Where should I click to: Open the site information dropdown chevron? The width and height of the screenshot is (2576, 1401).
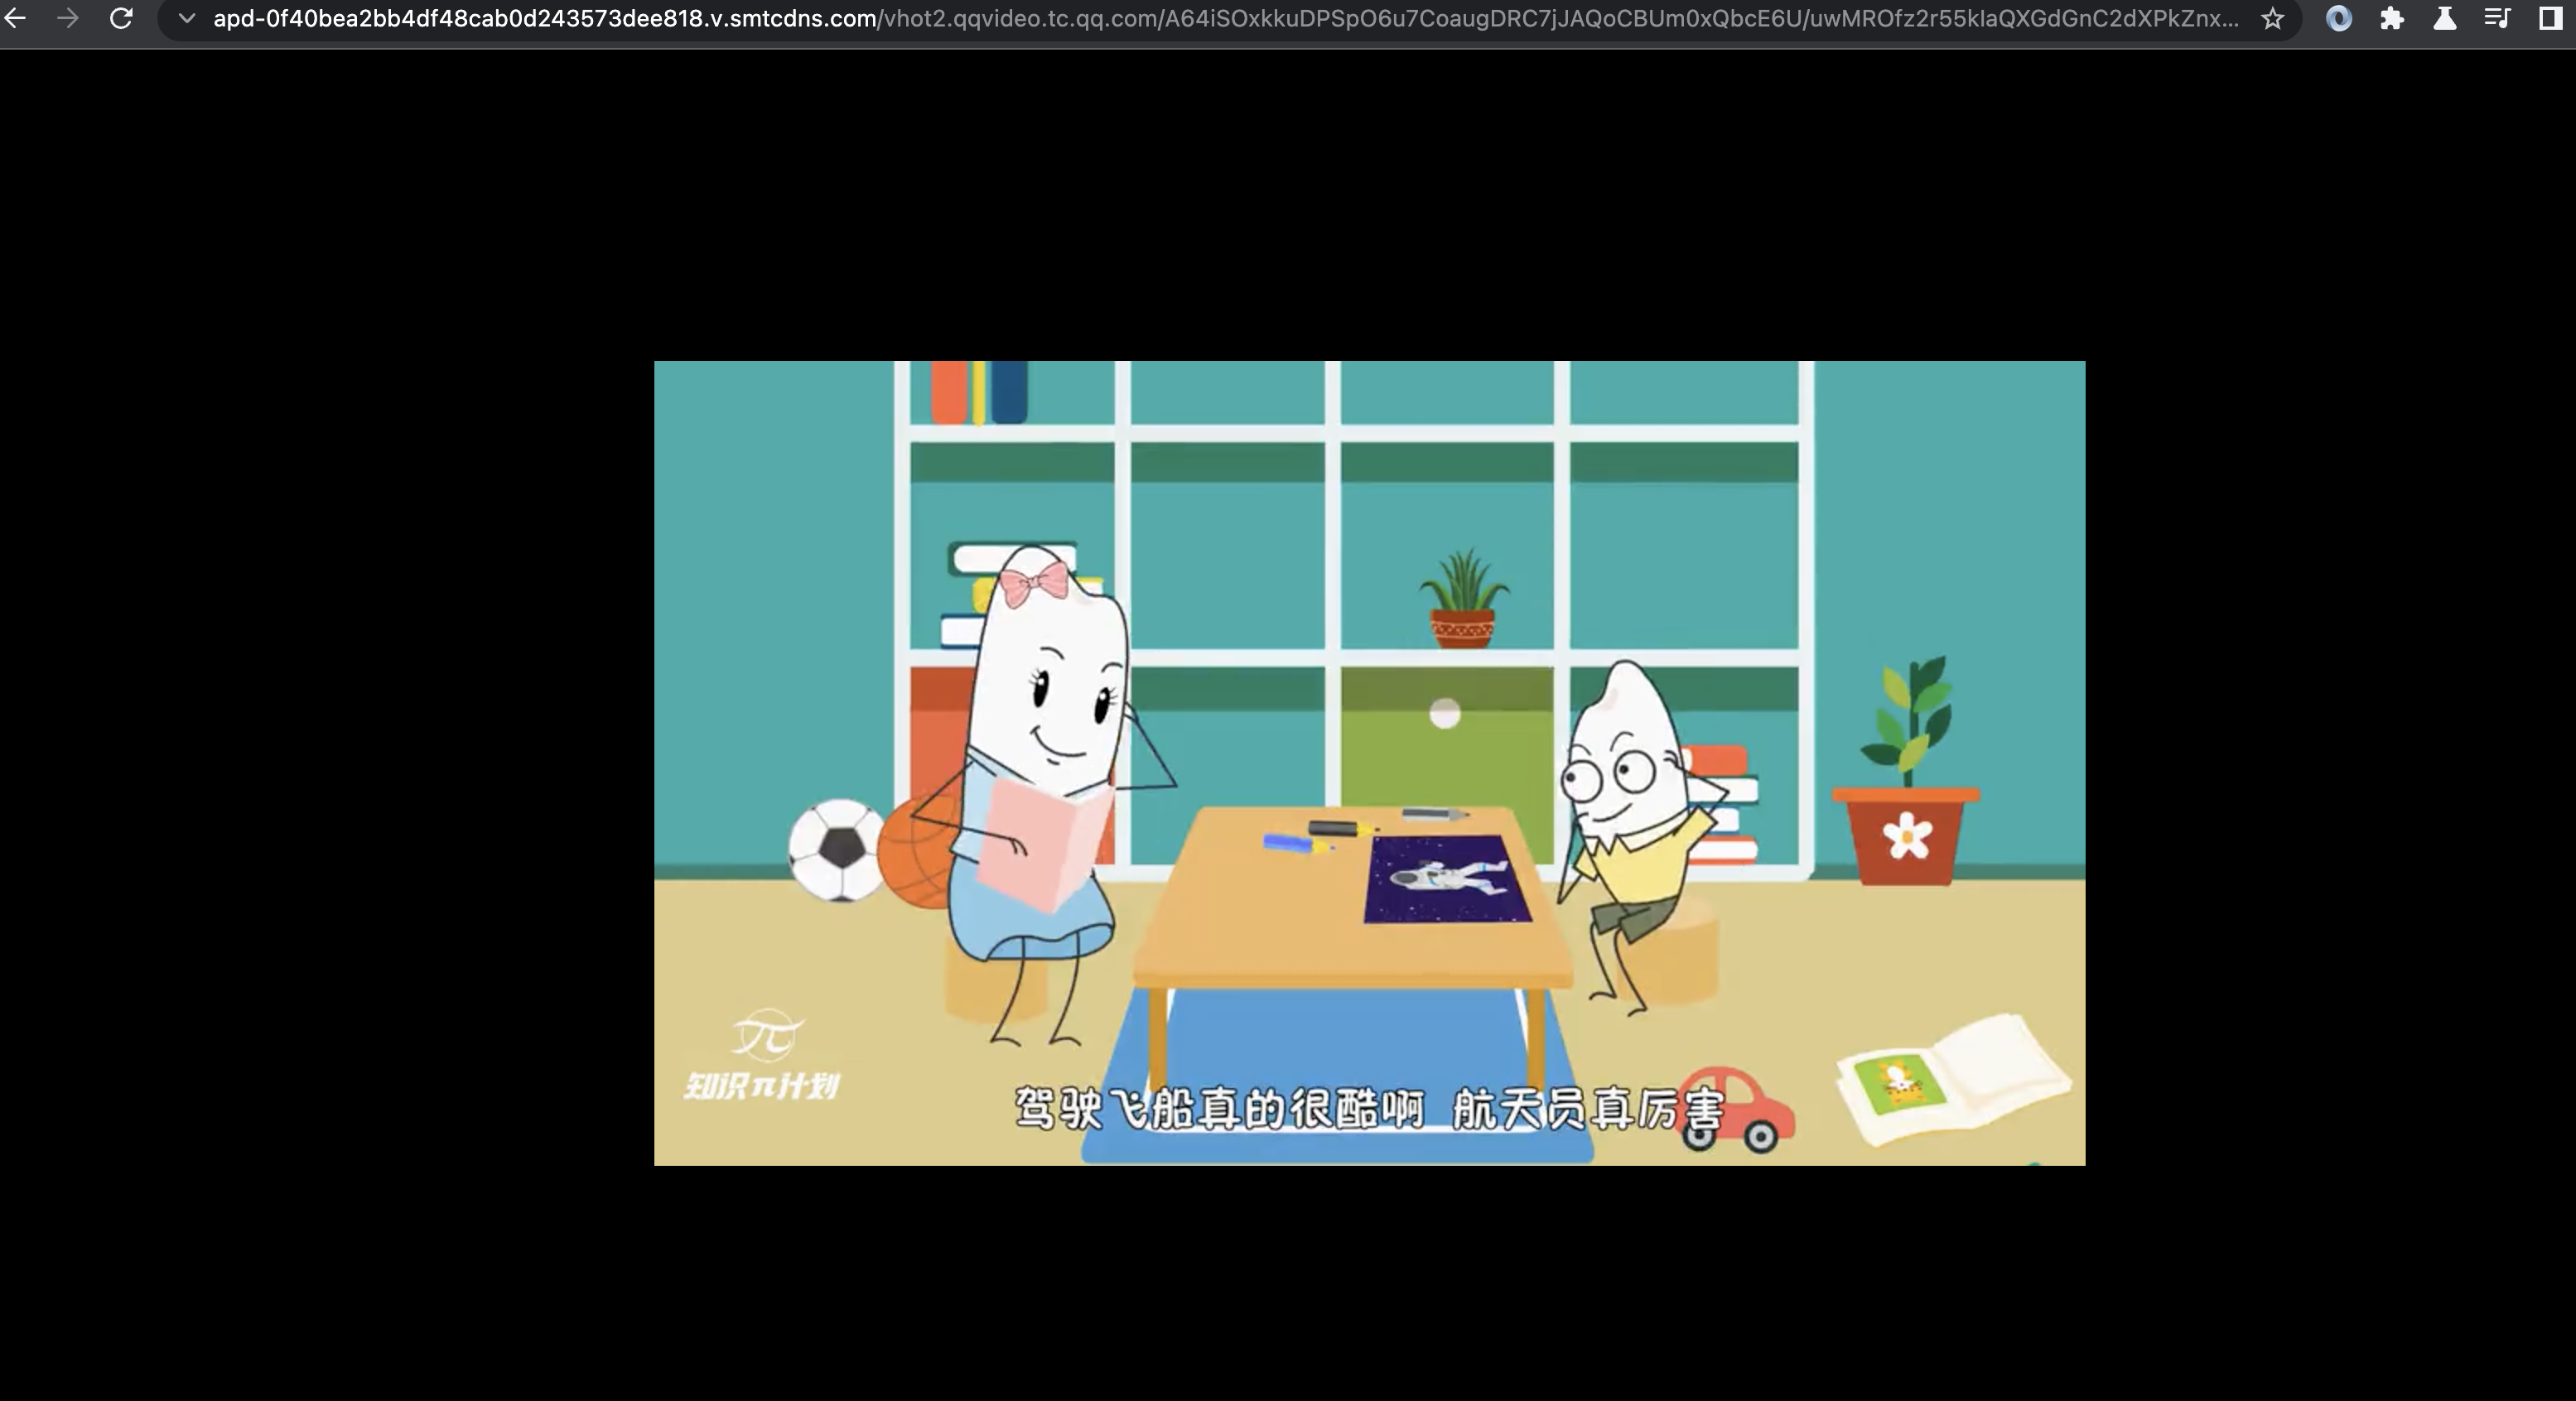pos(186,18)
